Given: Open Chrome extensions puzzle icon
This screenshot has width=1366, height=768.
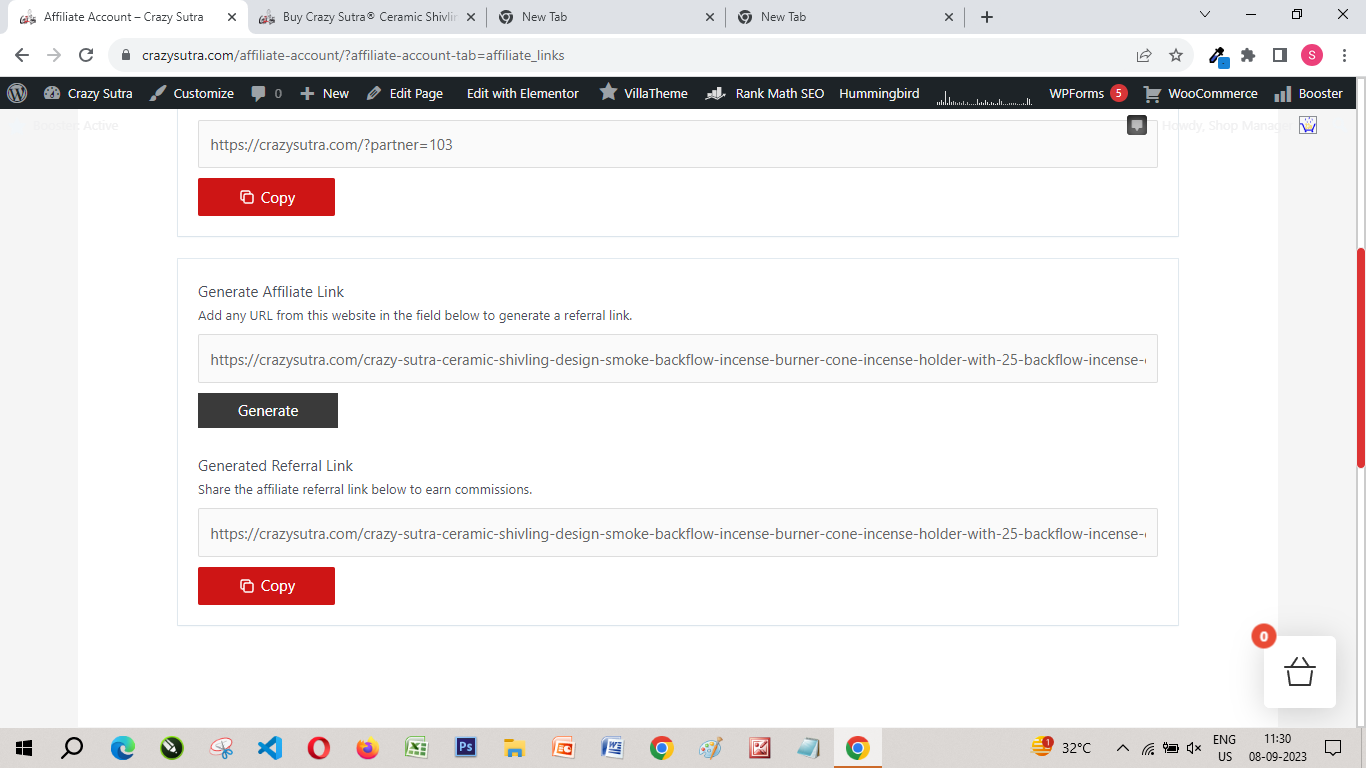Looking at the screenshot, I should pos(1248,55).
